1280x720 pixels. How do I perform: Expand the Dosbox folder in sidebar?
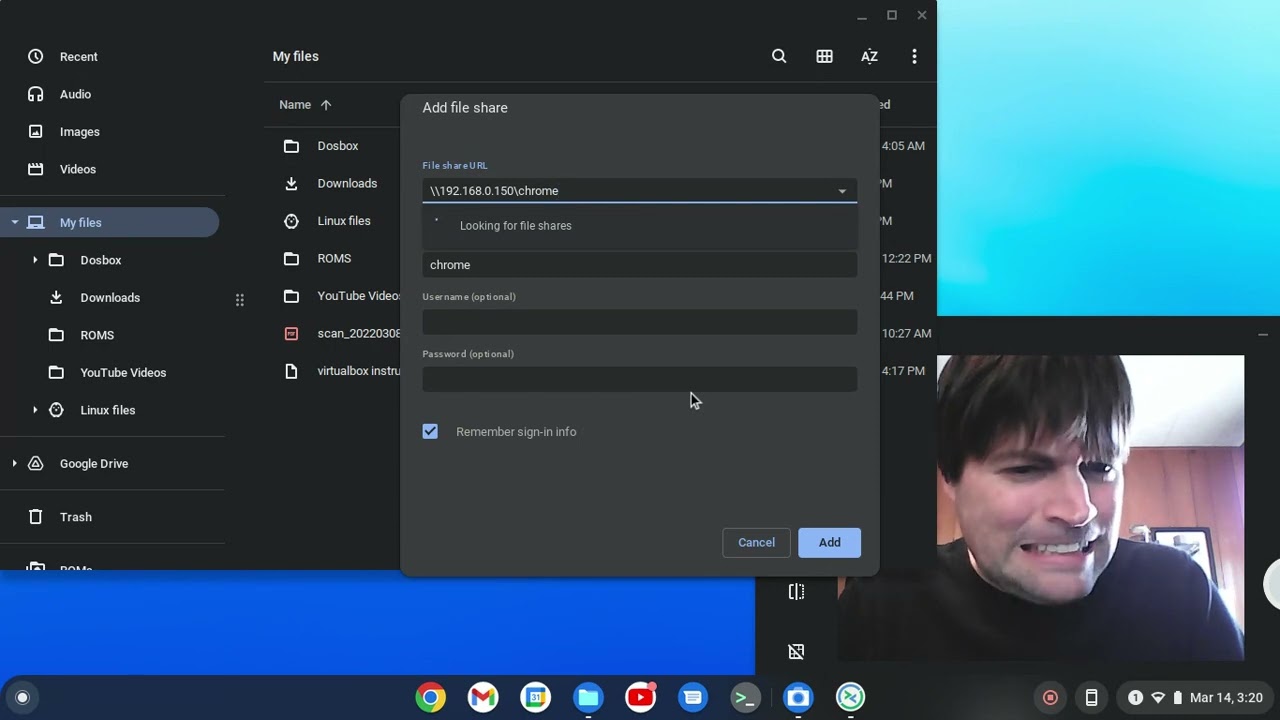tap(35, 260)
